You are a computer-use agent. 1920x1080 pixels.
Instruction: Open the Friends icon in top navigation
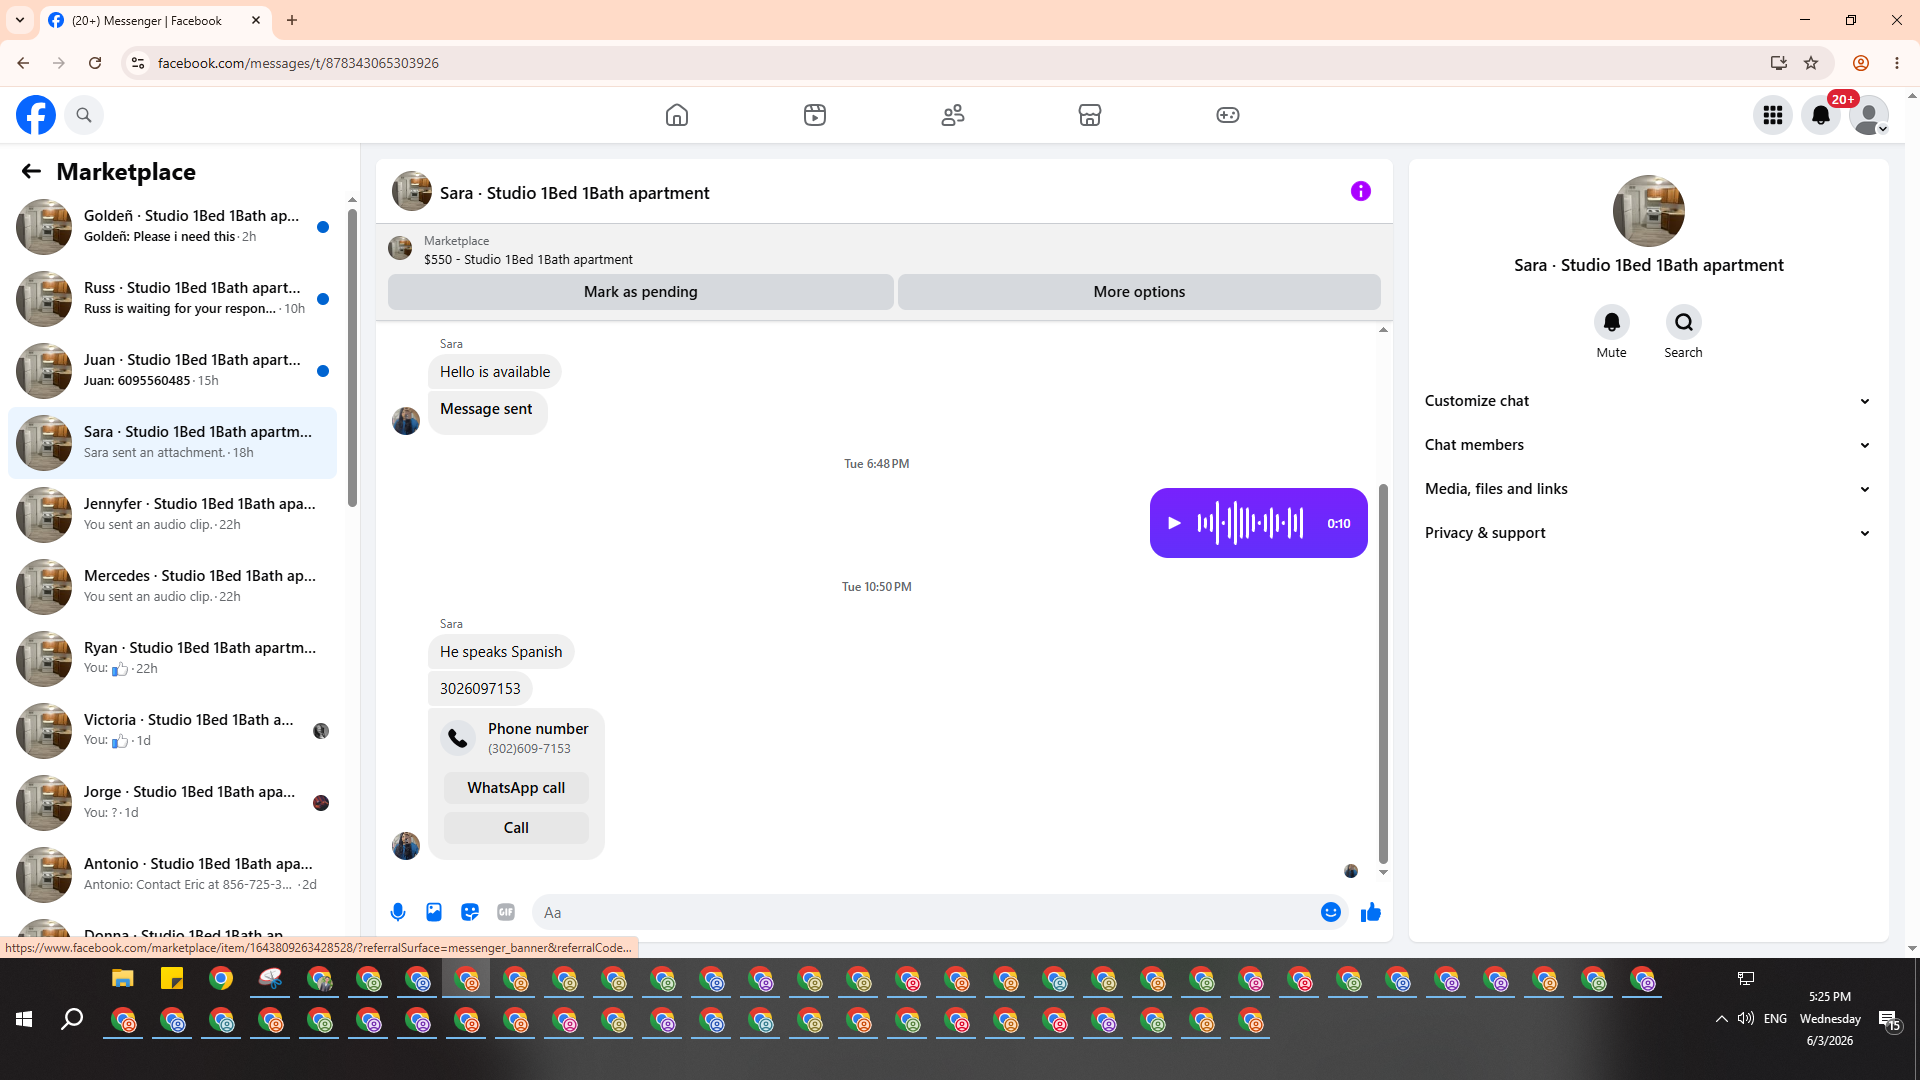953,115
